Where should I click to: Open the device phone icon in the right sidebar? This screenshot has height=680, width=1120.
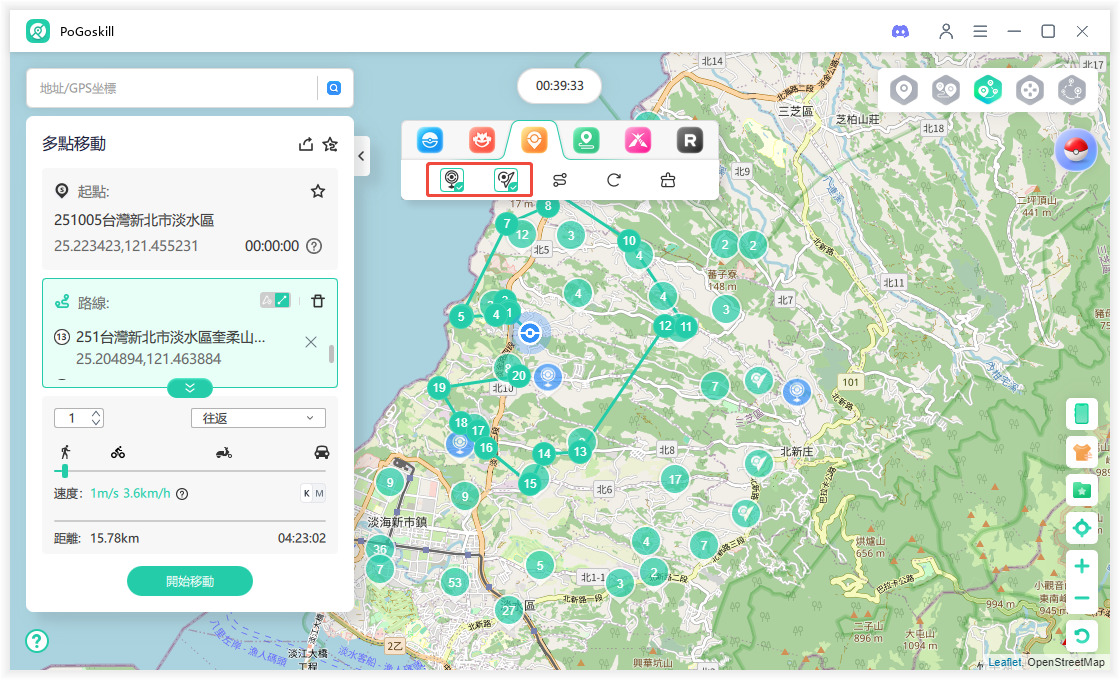1081,414
